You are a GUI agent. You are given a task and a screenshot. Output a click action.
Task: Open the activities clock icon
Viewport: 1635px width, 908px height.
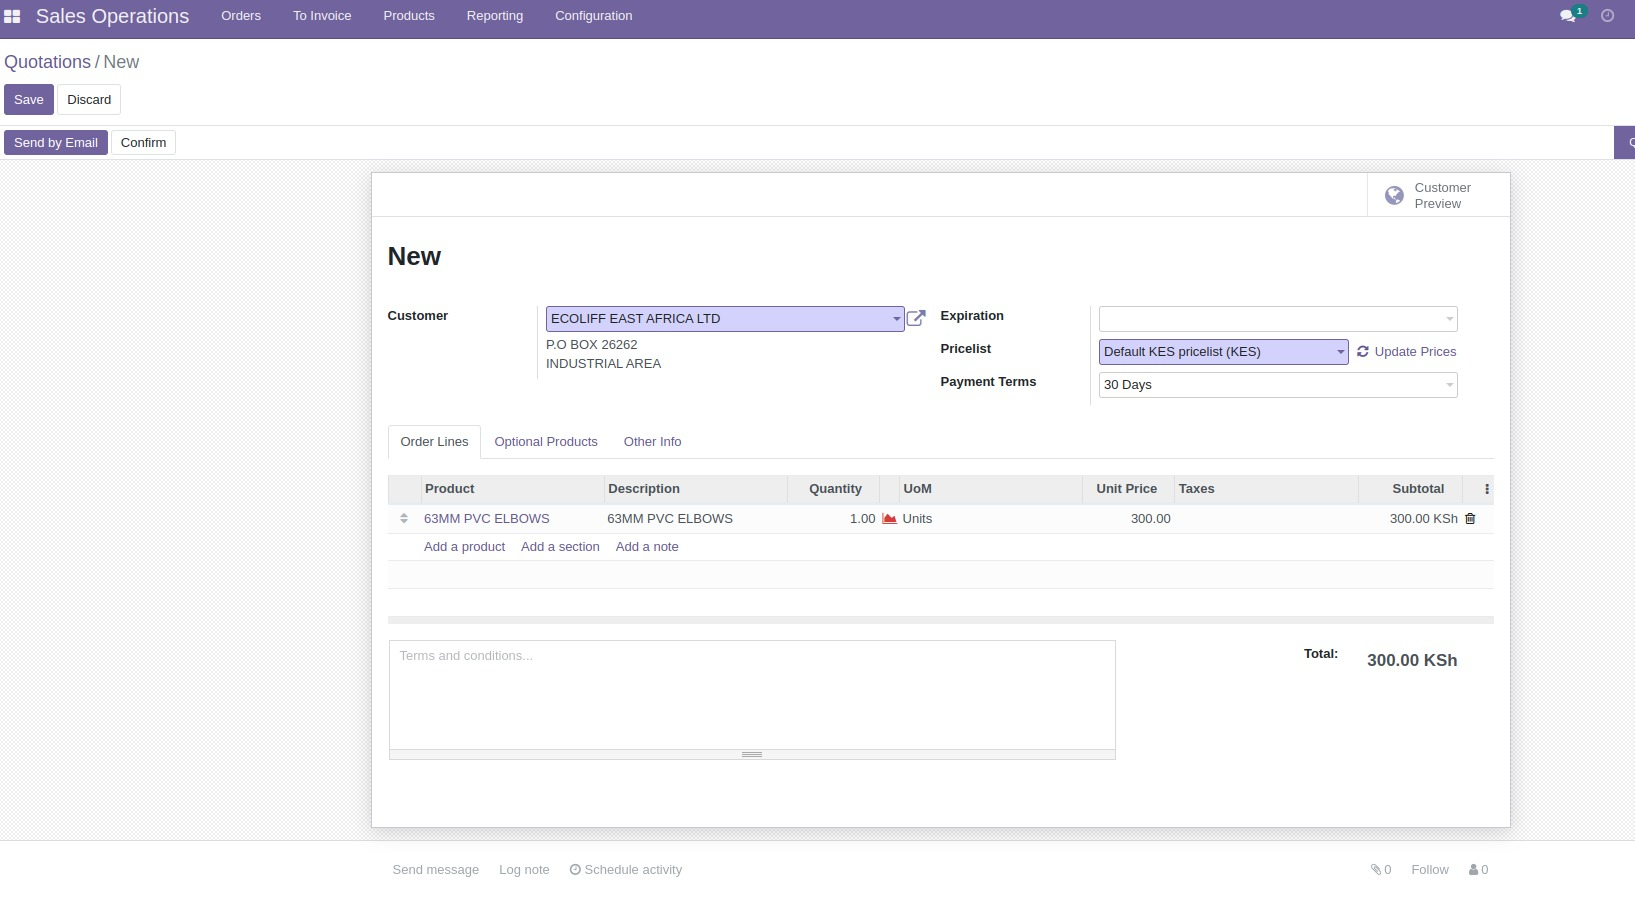[1607, 16]
